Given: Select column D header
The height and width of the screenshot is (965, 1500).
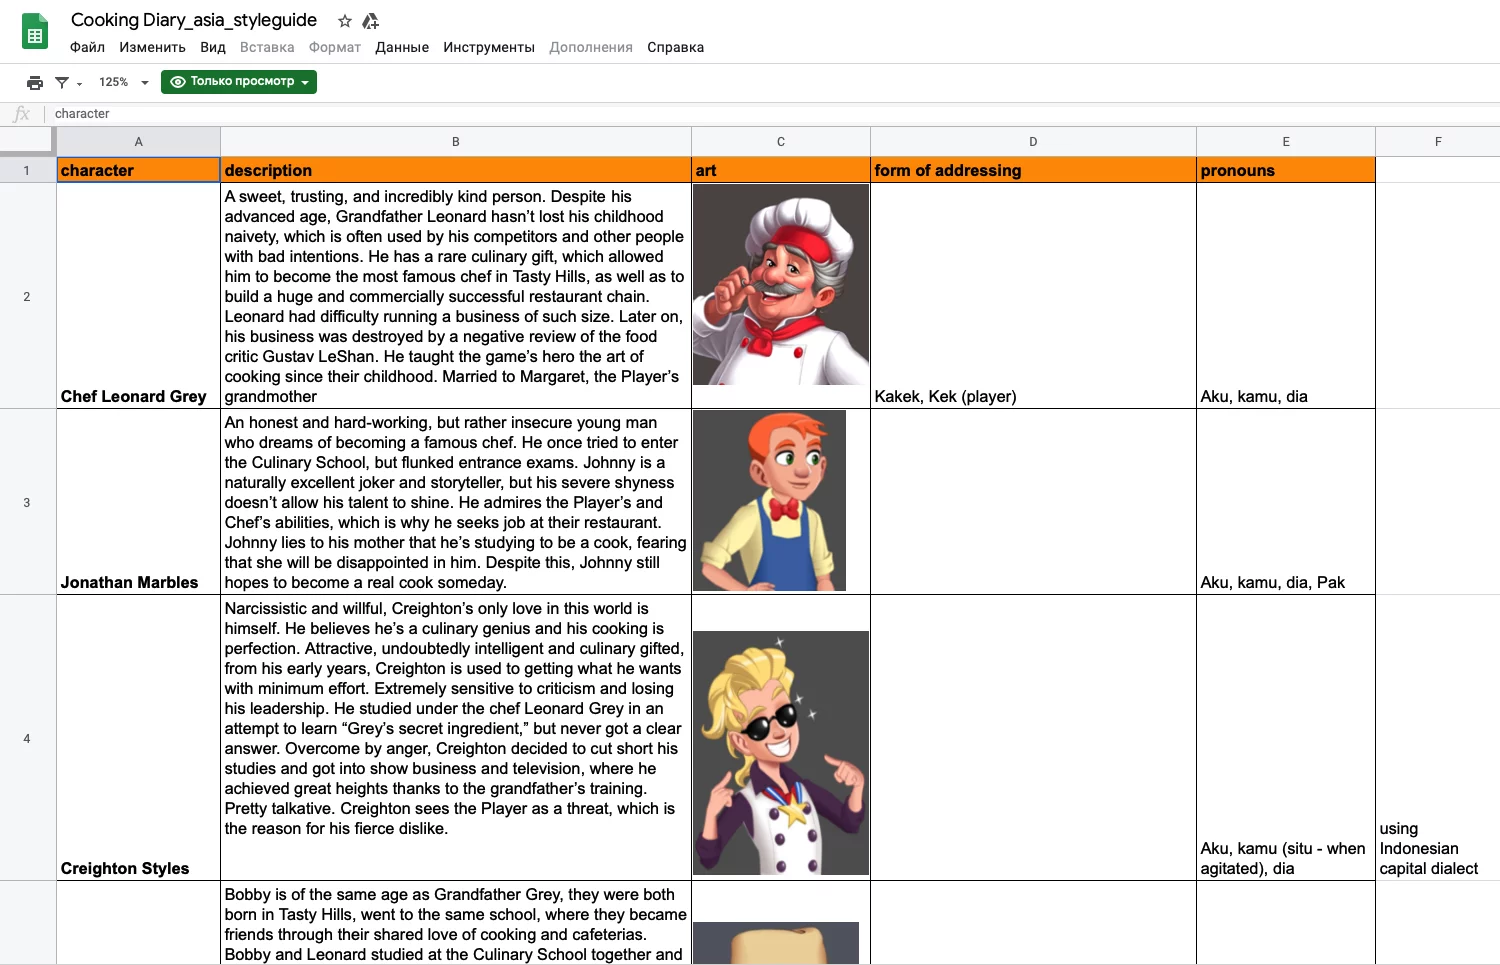Looking at the screenshot, I should pos(1033,142).
